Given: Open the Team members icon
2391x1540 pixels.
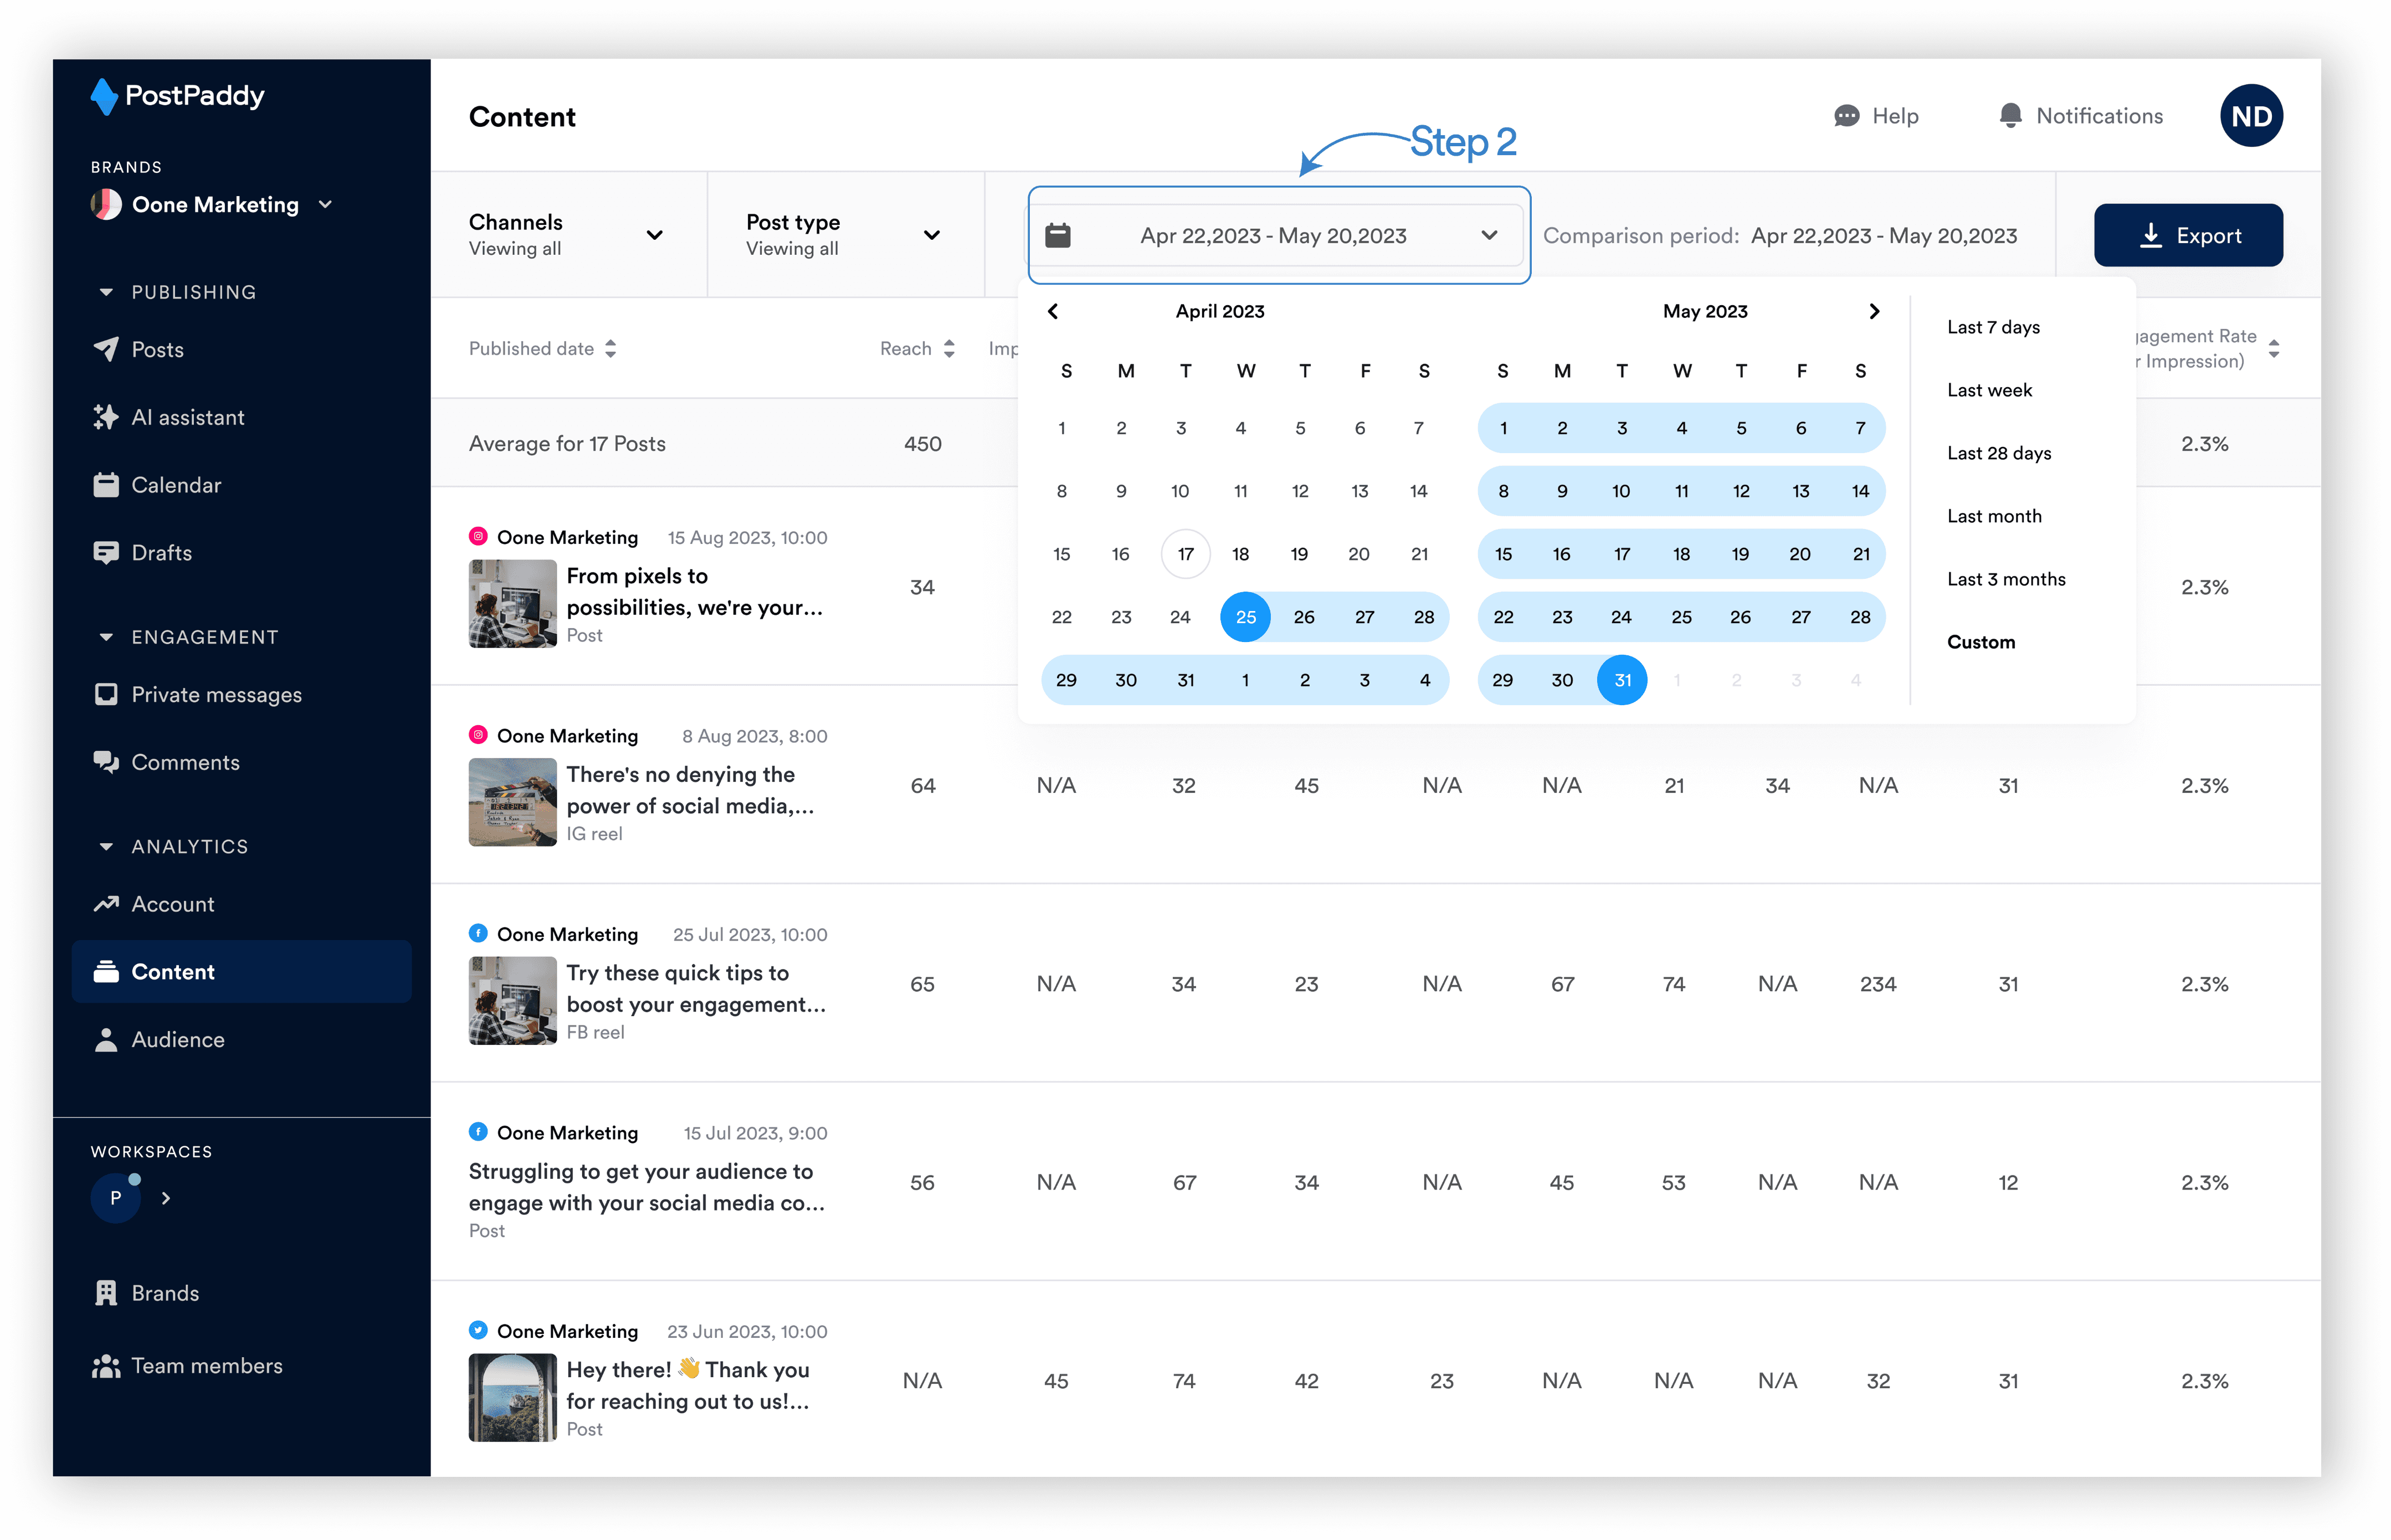Looking at the screenshot, I should click(105, 1366).
